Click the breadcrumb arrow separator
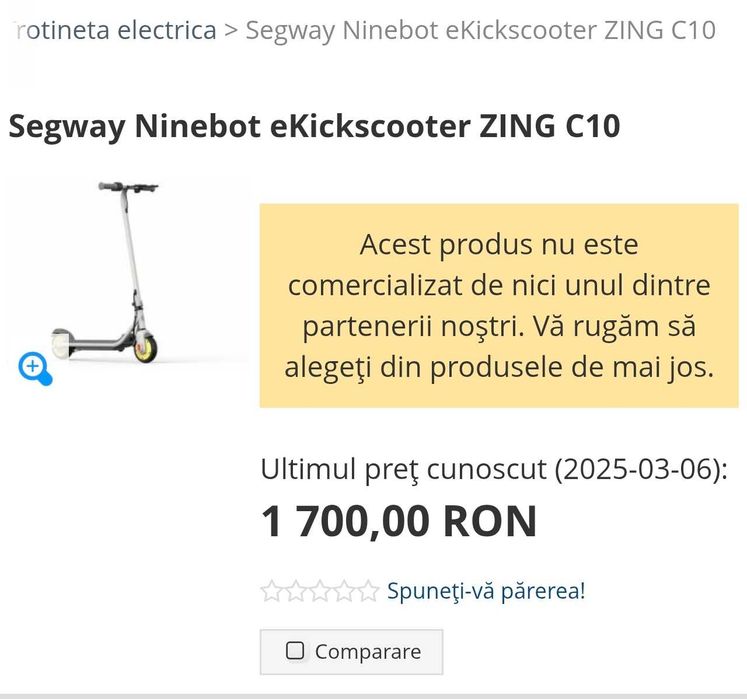Viewport: 747px width, 699px height. pyautogui.click(x=231, y=30)
